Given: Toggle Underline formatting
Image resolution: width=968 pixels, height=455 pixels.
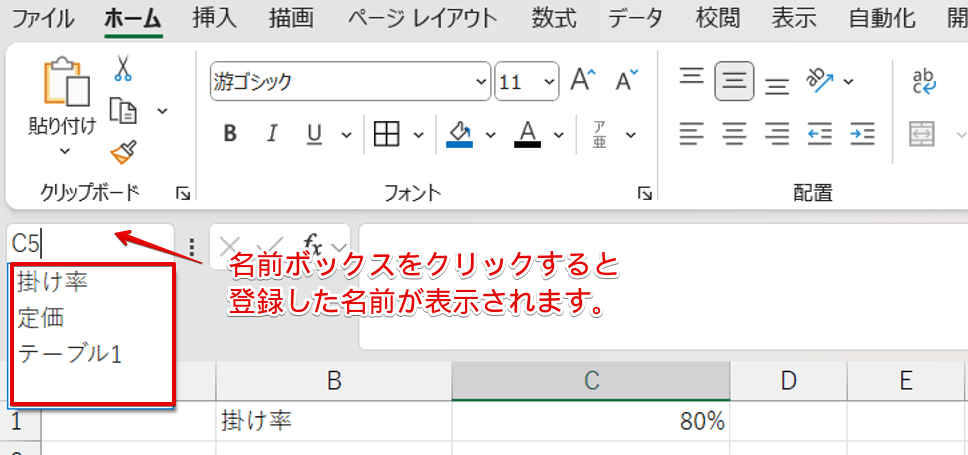Looking at the screenshot, I should click(315, 133).
